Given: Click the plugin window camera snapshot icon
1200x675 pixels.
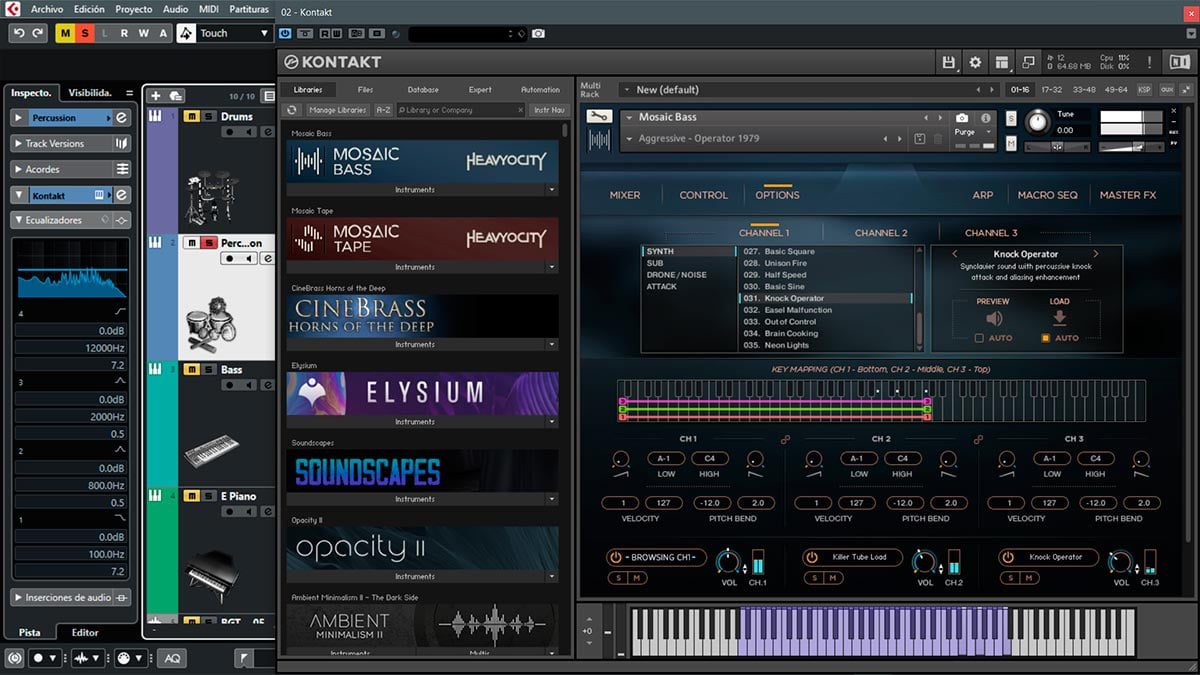Looking at the screenshot, I should tap(538, 34).
